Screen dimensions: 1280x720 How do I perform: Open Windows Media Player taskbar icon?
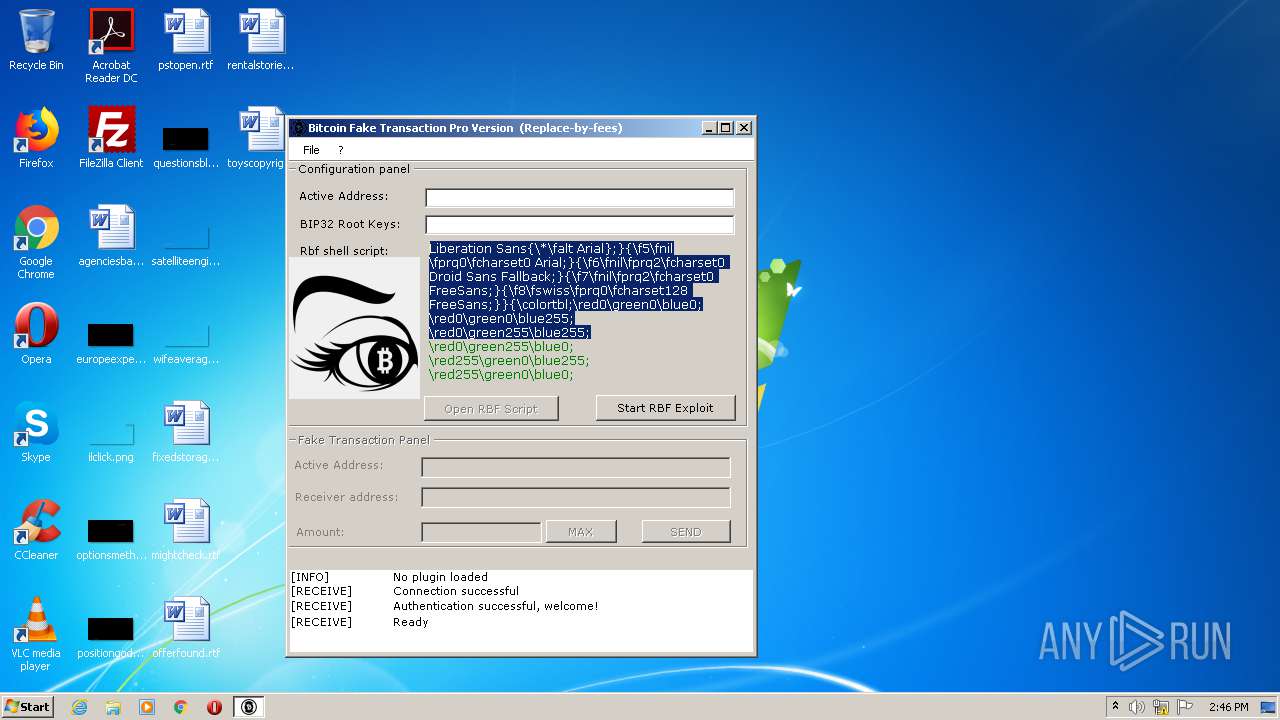click(147, 707)
